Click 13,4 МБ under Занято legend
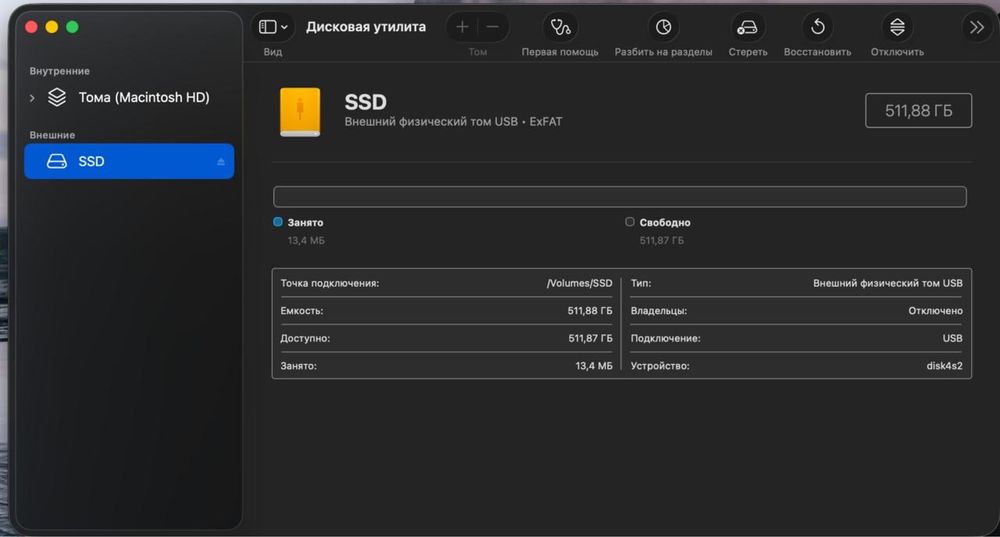 point(306,240)
